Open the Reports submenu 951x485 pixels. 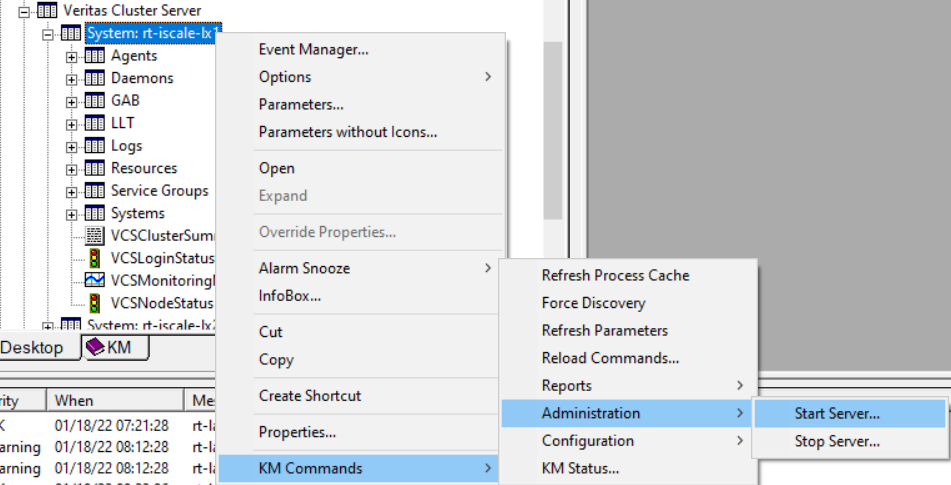click(x=566, y=386)
